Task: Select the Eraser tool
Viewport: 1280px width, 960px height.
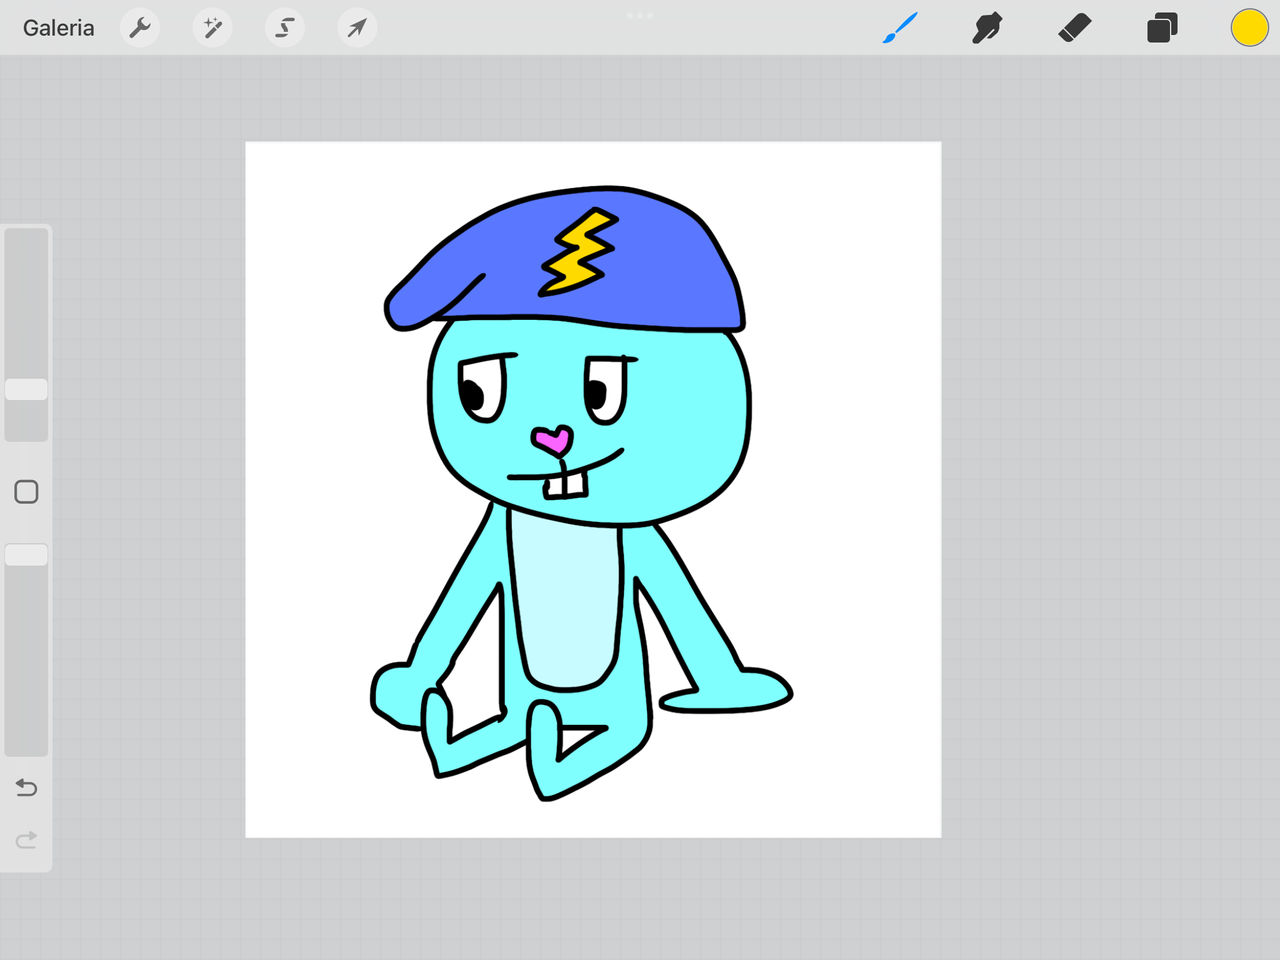Action: pyautogui.click(x=1074, y=28)
